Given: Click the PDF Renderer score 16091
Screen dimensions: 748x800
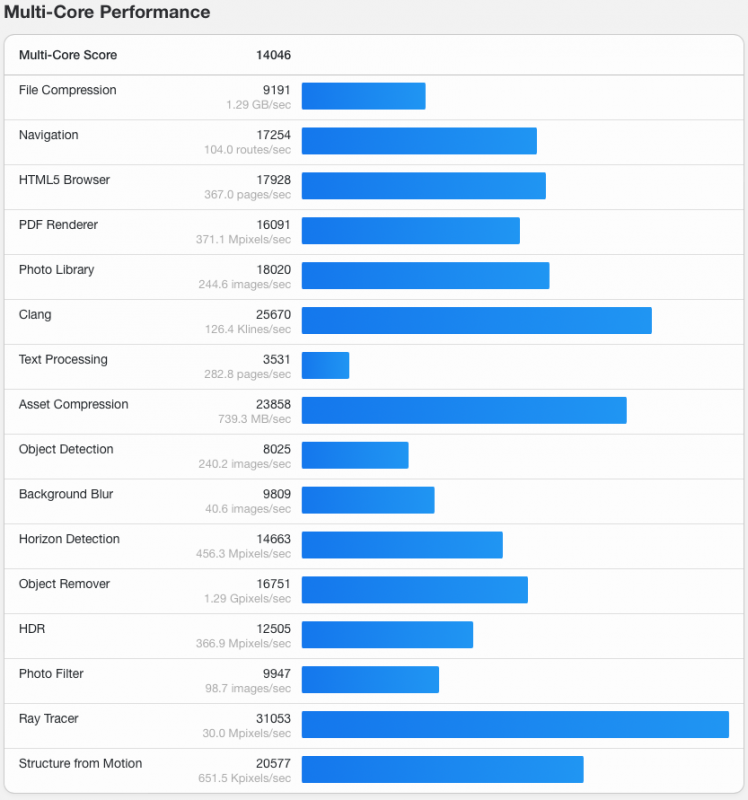Looking at the screenshot, I should click(x=273, y=225).
